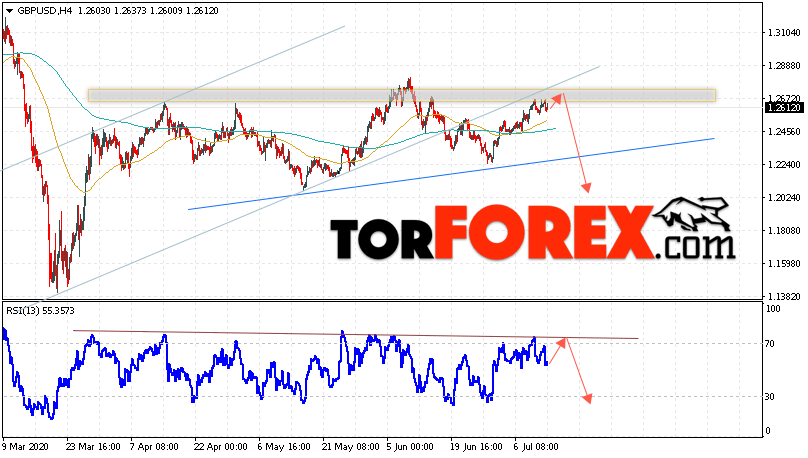Viewport: 808px width, 458px height.
Task: Select the 1.20240 price axis label
Action: coord(784,198)
